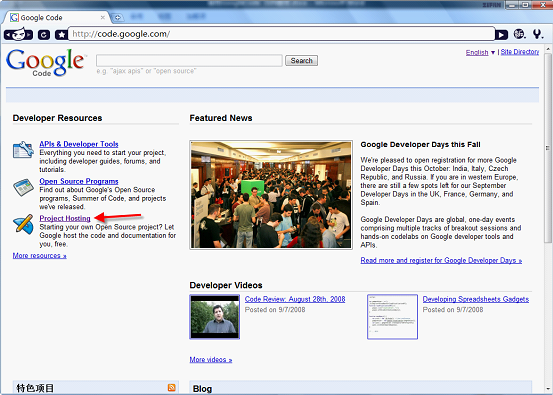553x395 pixels.
Task: Open a new tab with plus button
Action: click(118, 17)
